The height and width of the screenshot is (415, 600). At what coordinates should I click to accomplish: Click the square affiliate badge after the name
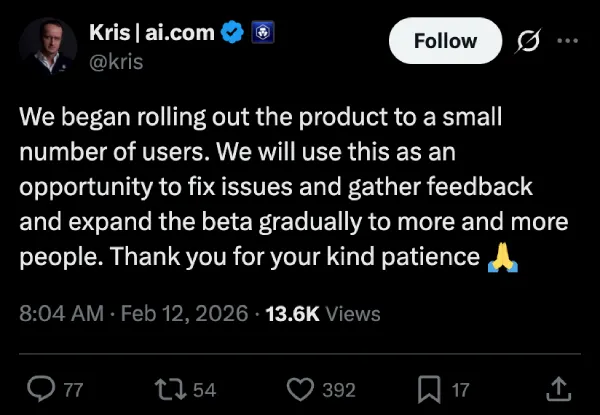(x=263, y=32)
